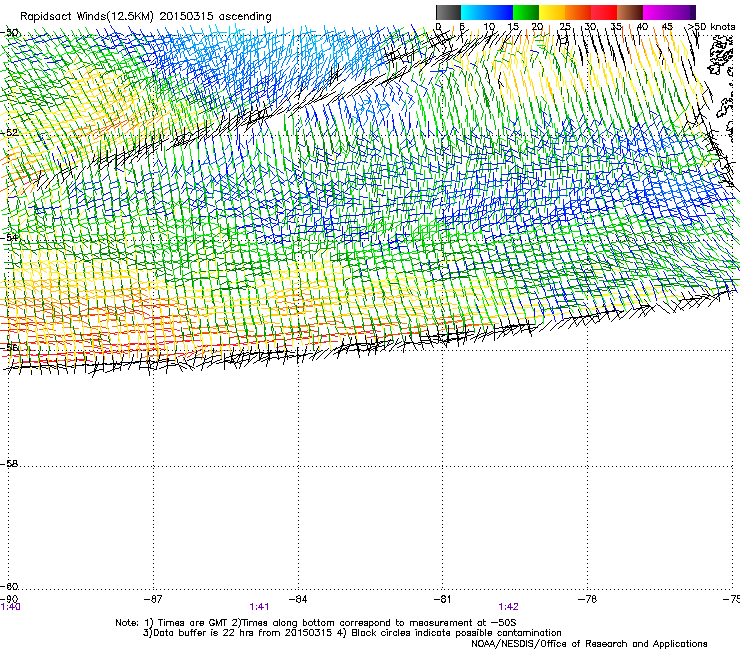
Task: Click the coastline outline at the top right
Action: coord(721,57)
